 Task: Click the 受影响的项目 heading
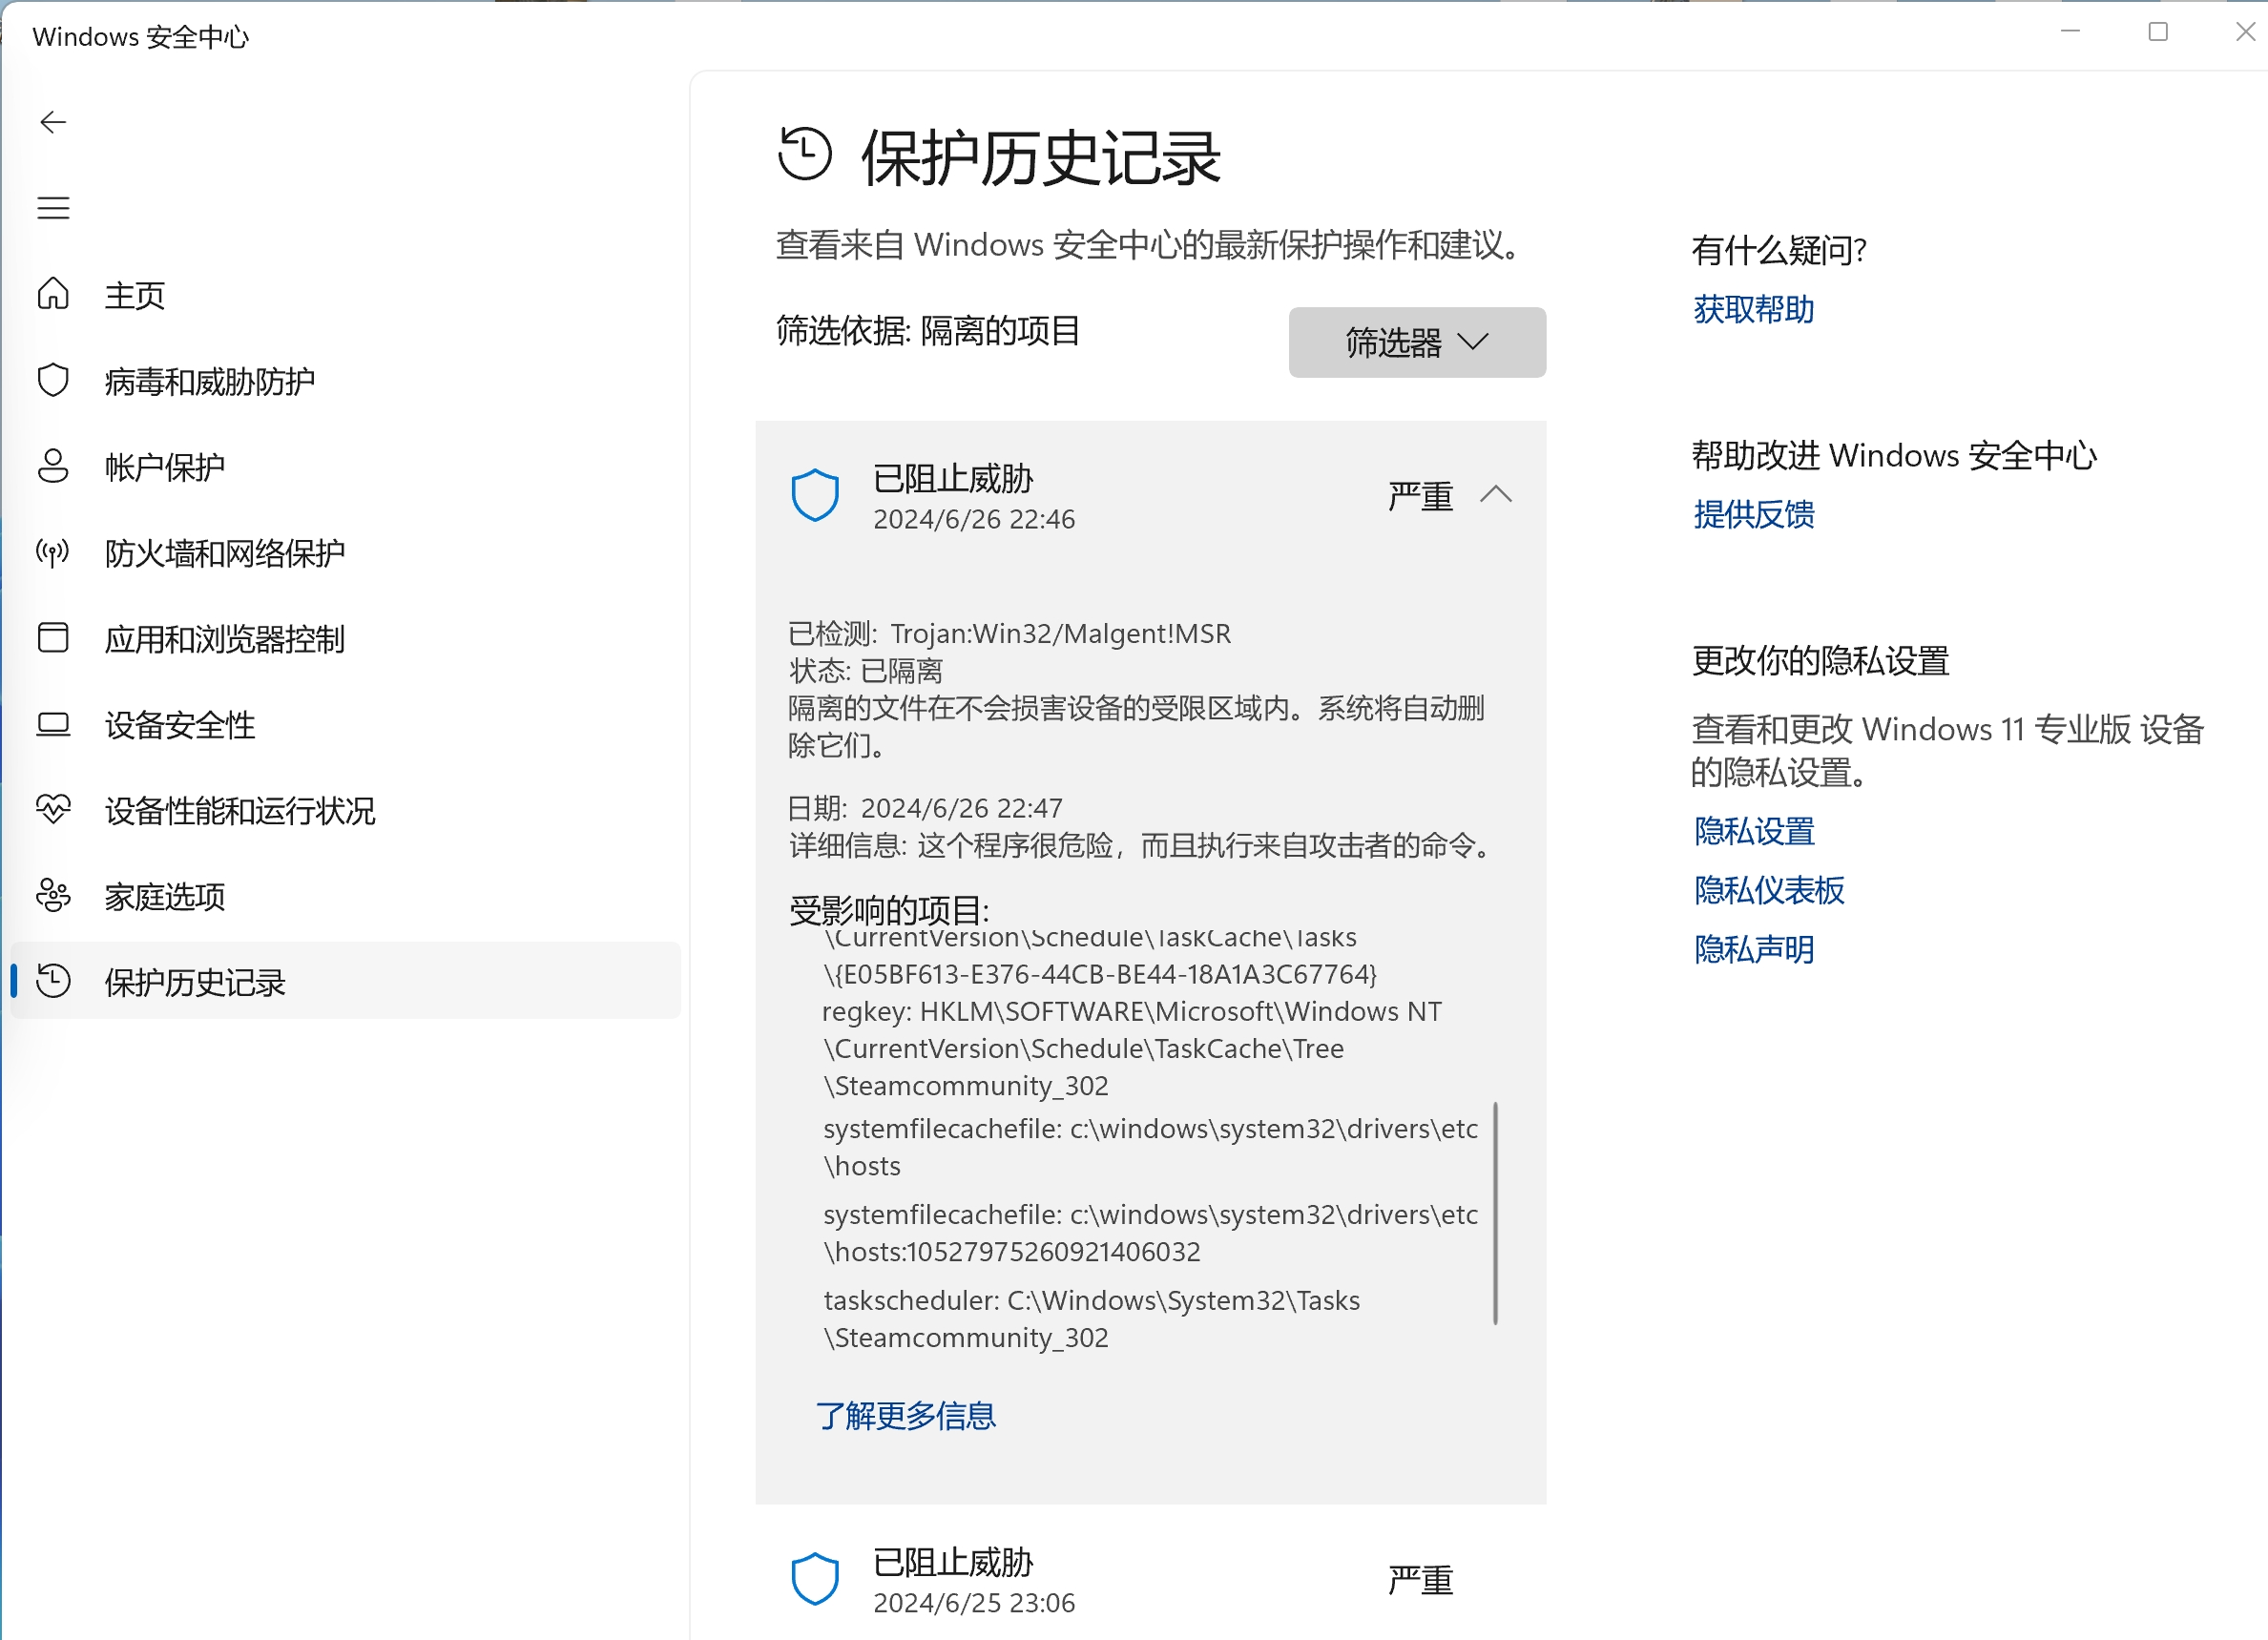click(889, 910)
